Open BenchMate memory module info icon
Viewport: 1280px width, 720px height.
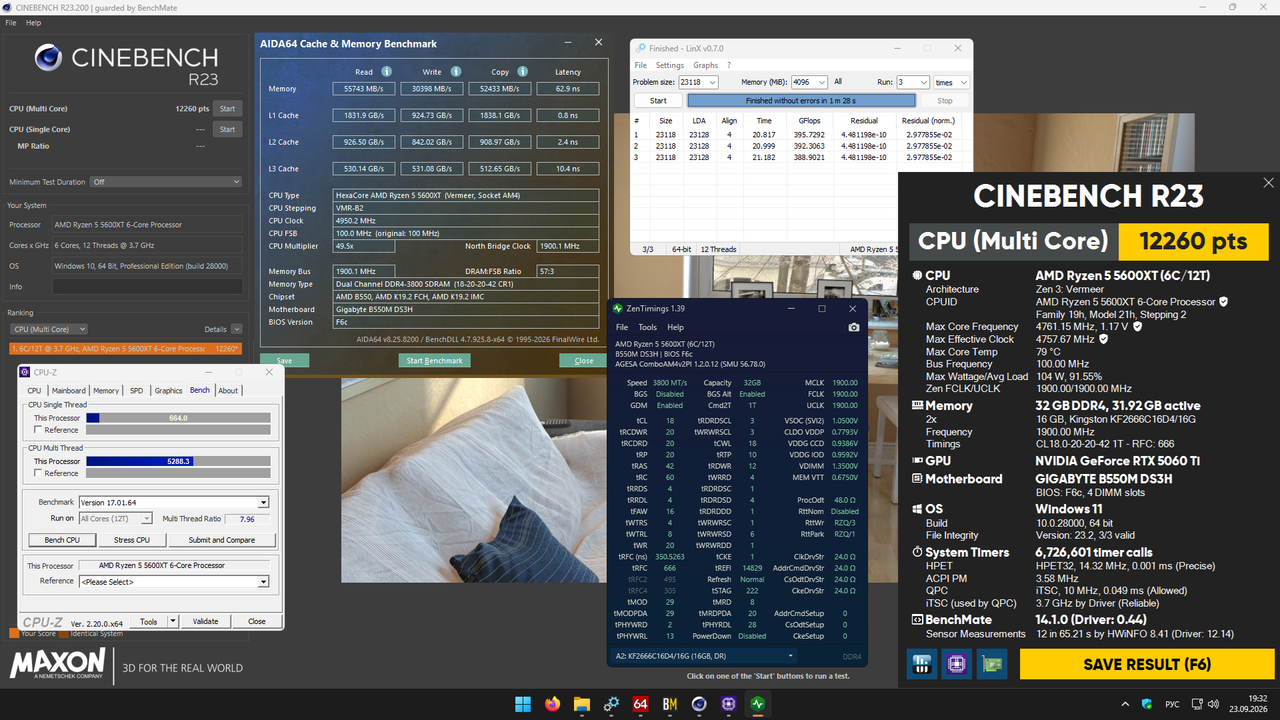coord(921,663)
